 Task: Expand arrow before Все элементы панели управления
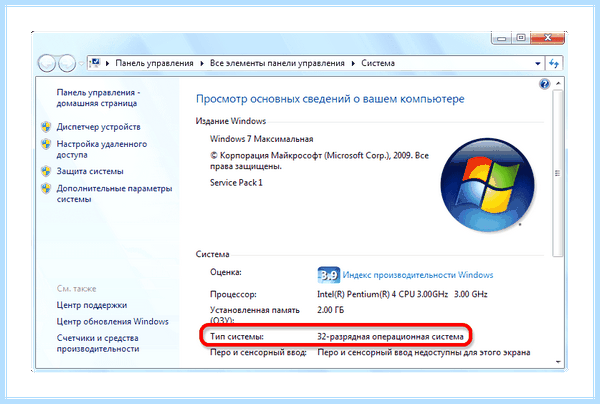[x=202, y=63]
